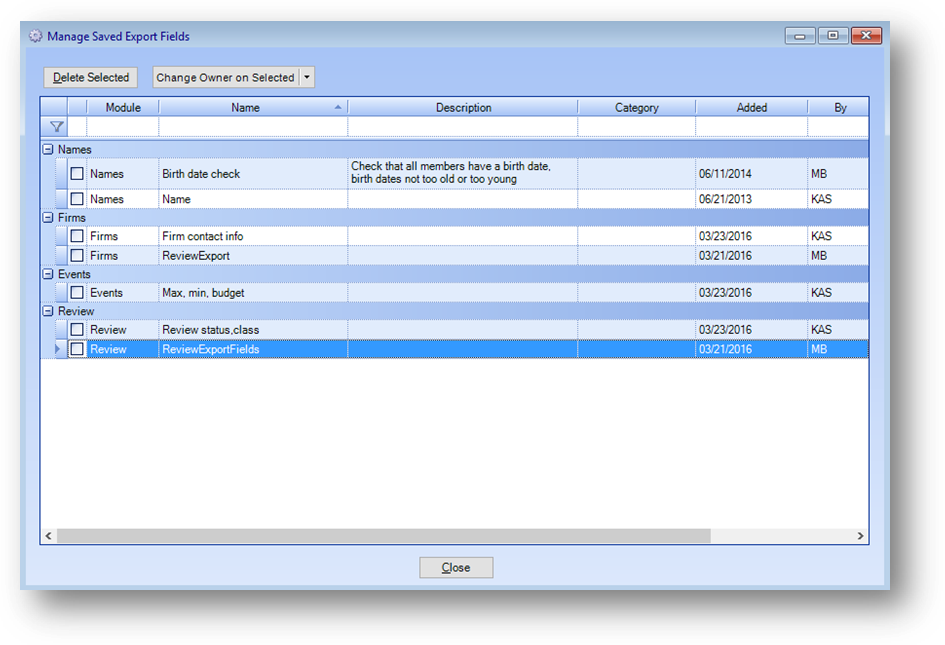Sort by the Category column header
Viewport: 945px width, 645px height.
tap(636, 107)
